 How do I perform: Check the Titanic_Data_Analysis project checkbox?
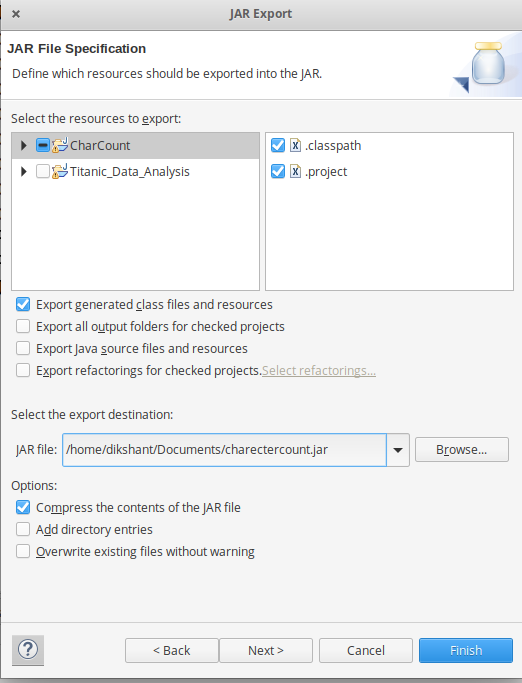tap(43, 171)
